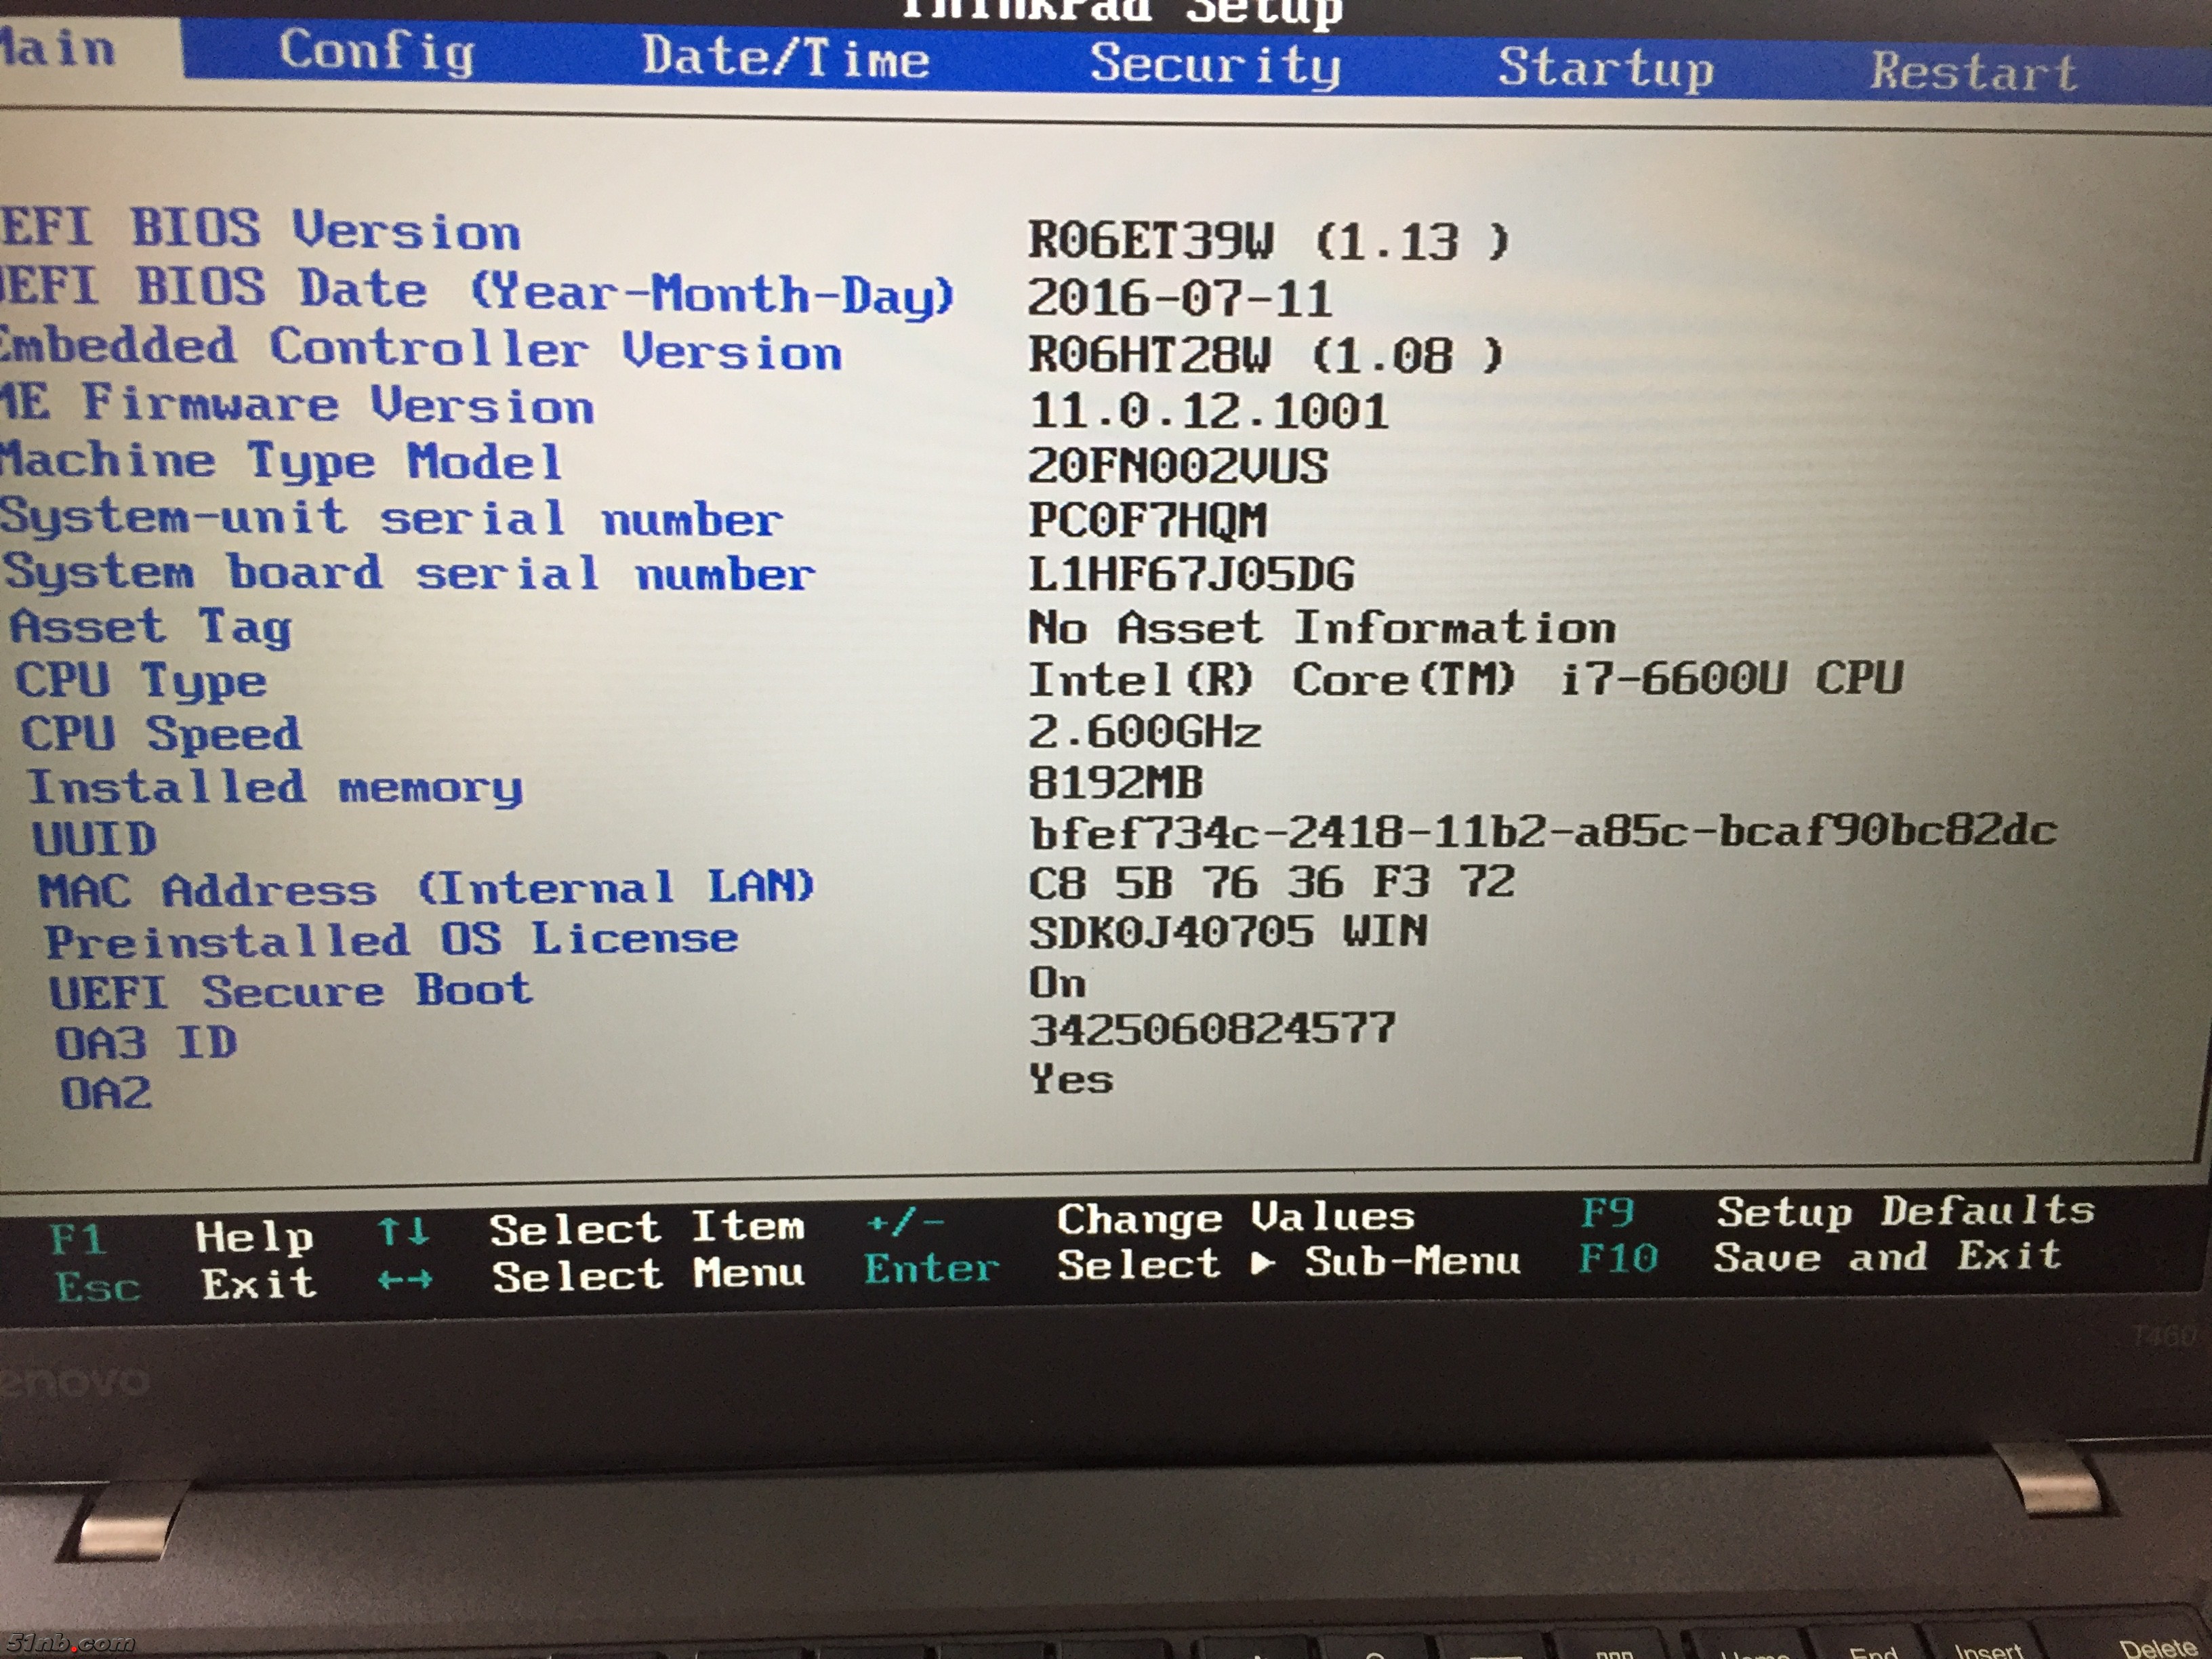Click the left/right arrows icon for Select Menu
This screenshot has height=1659, width=2212.
pos(404,1279)
